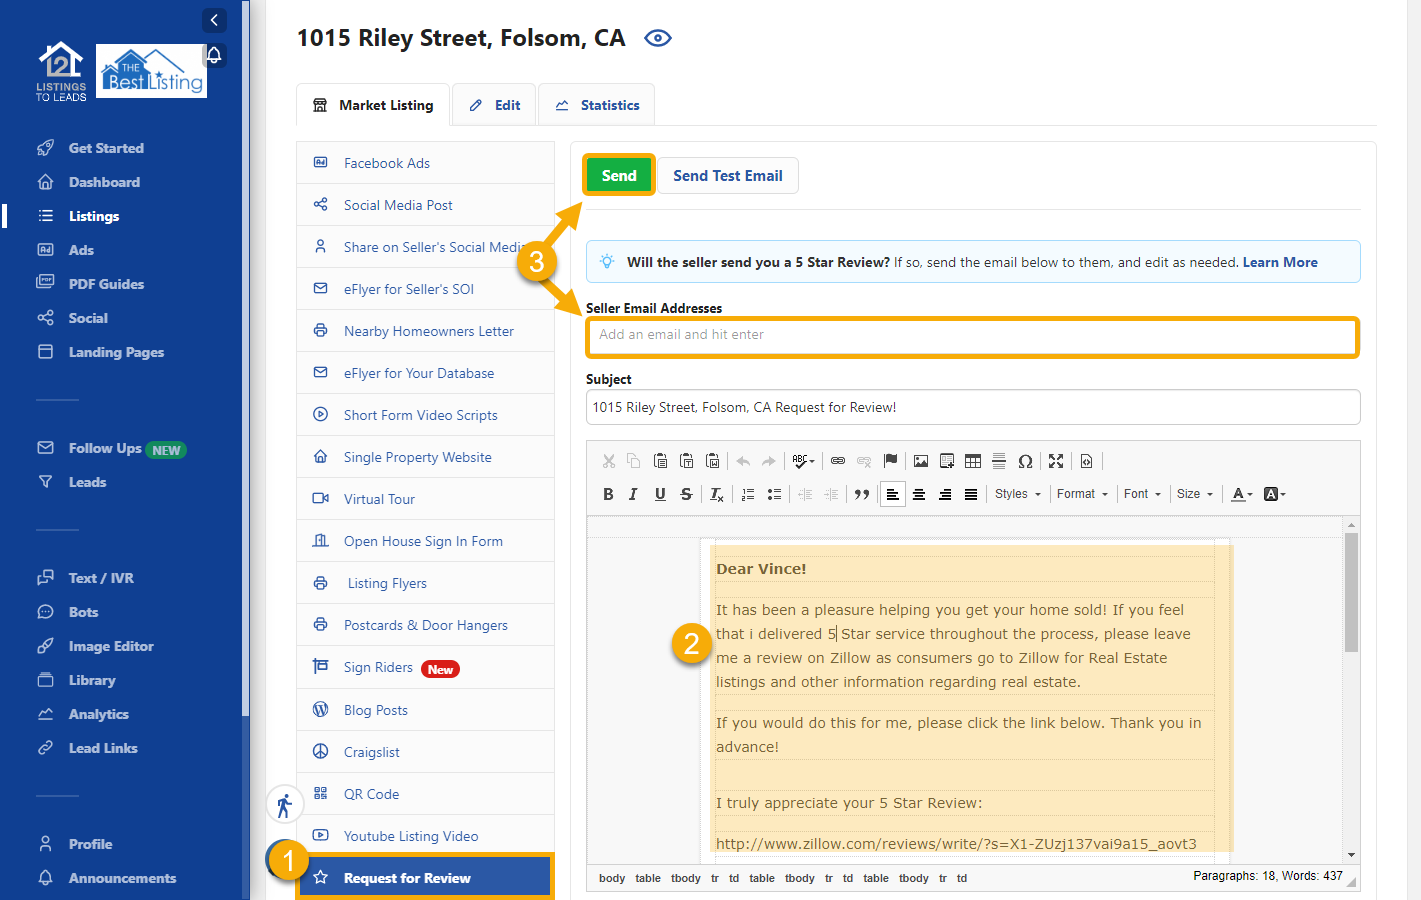The height and width of the screenshot is (900, 1421).
Task: Toggle the listing visibility eye icon
Action: click(657, 38)
